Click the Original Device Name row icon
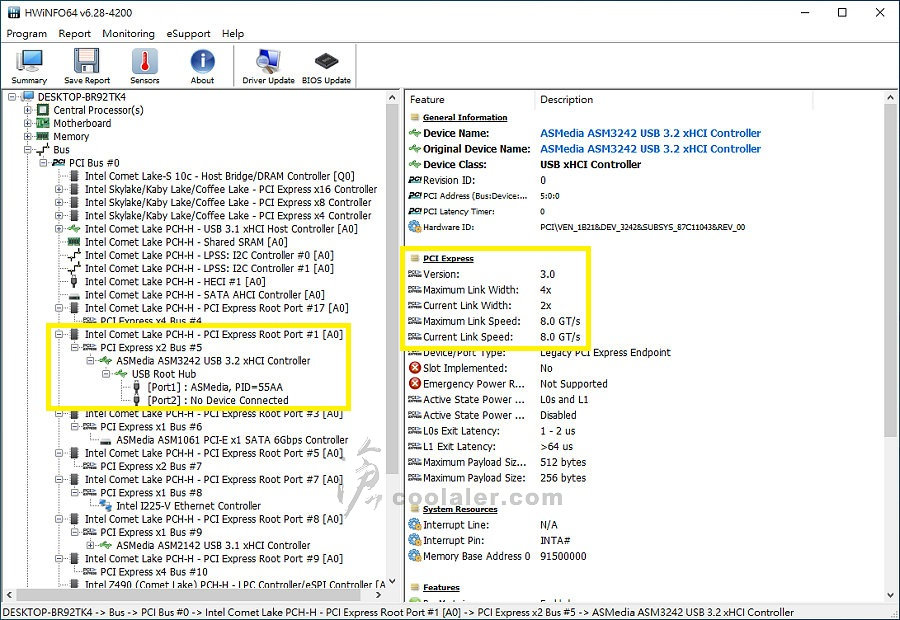 click(x=414, y=149)
